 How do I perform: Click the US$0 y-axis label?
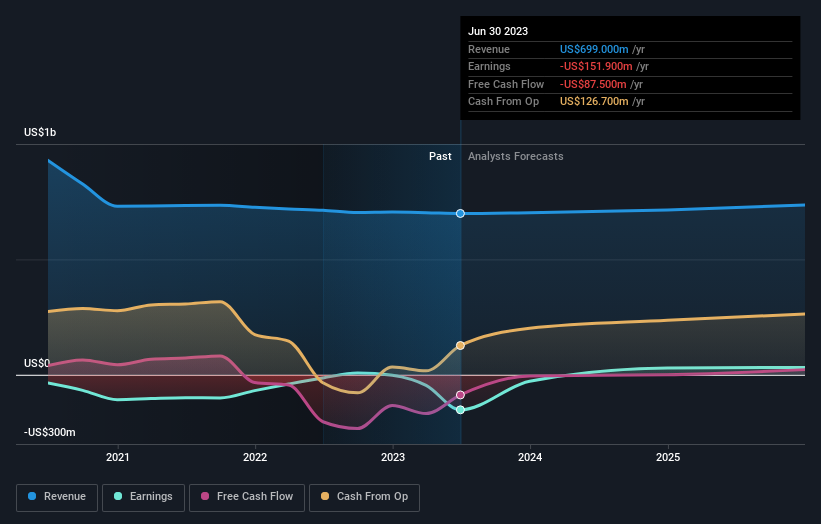tap(37, 363)
